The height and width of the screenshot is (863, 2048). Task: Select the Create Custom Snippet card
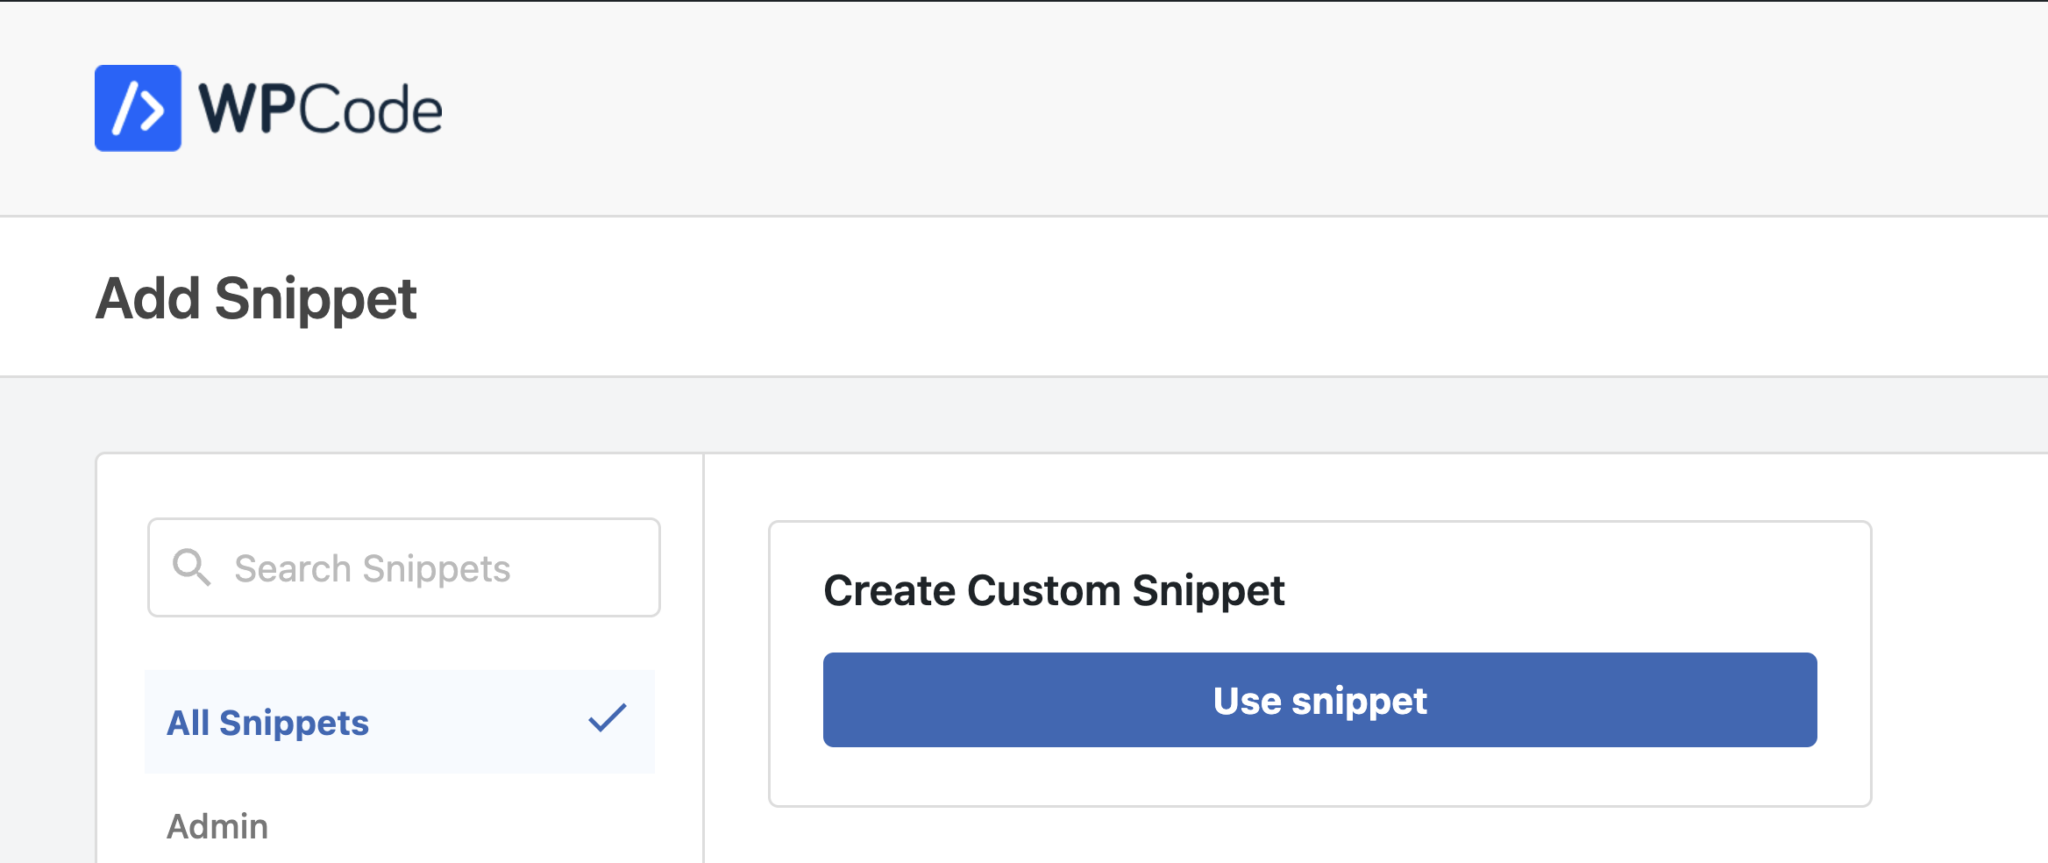click(x=1320, y=663)
